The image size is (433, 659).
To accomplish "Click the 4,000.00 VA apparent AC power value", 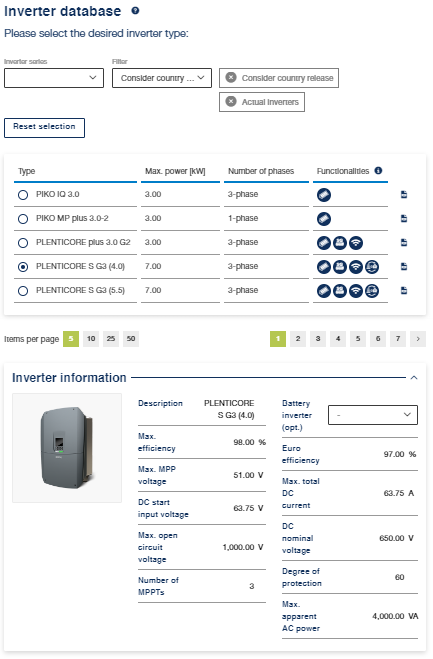I will tap(395, 616).
